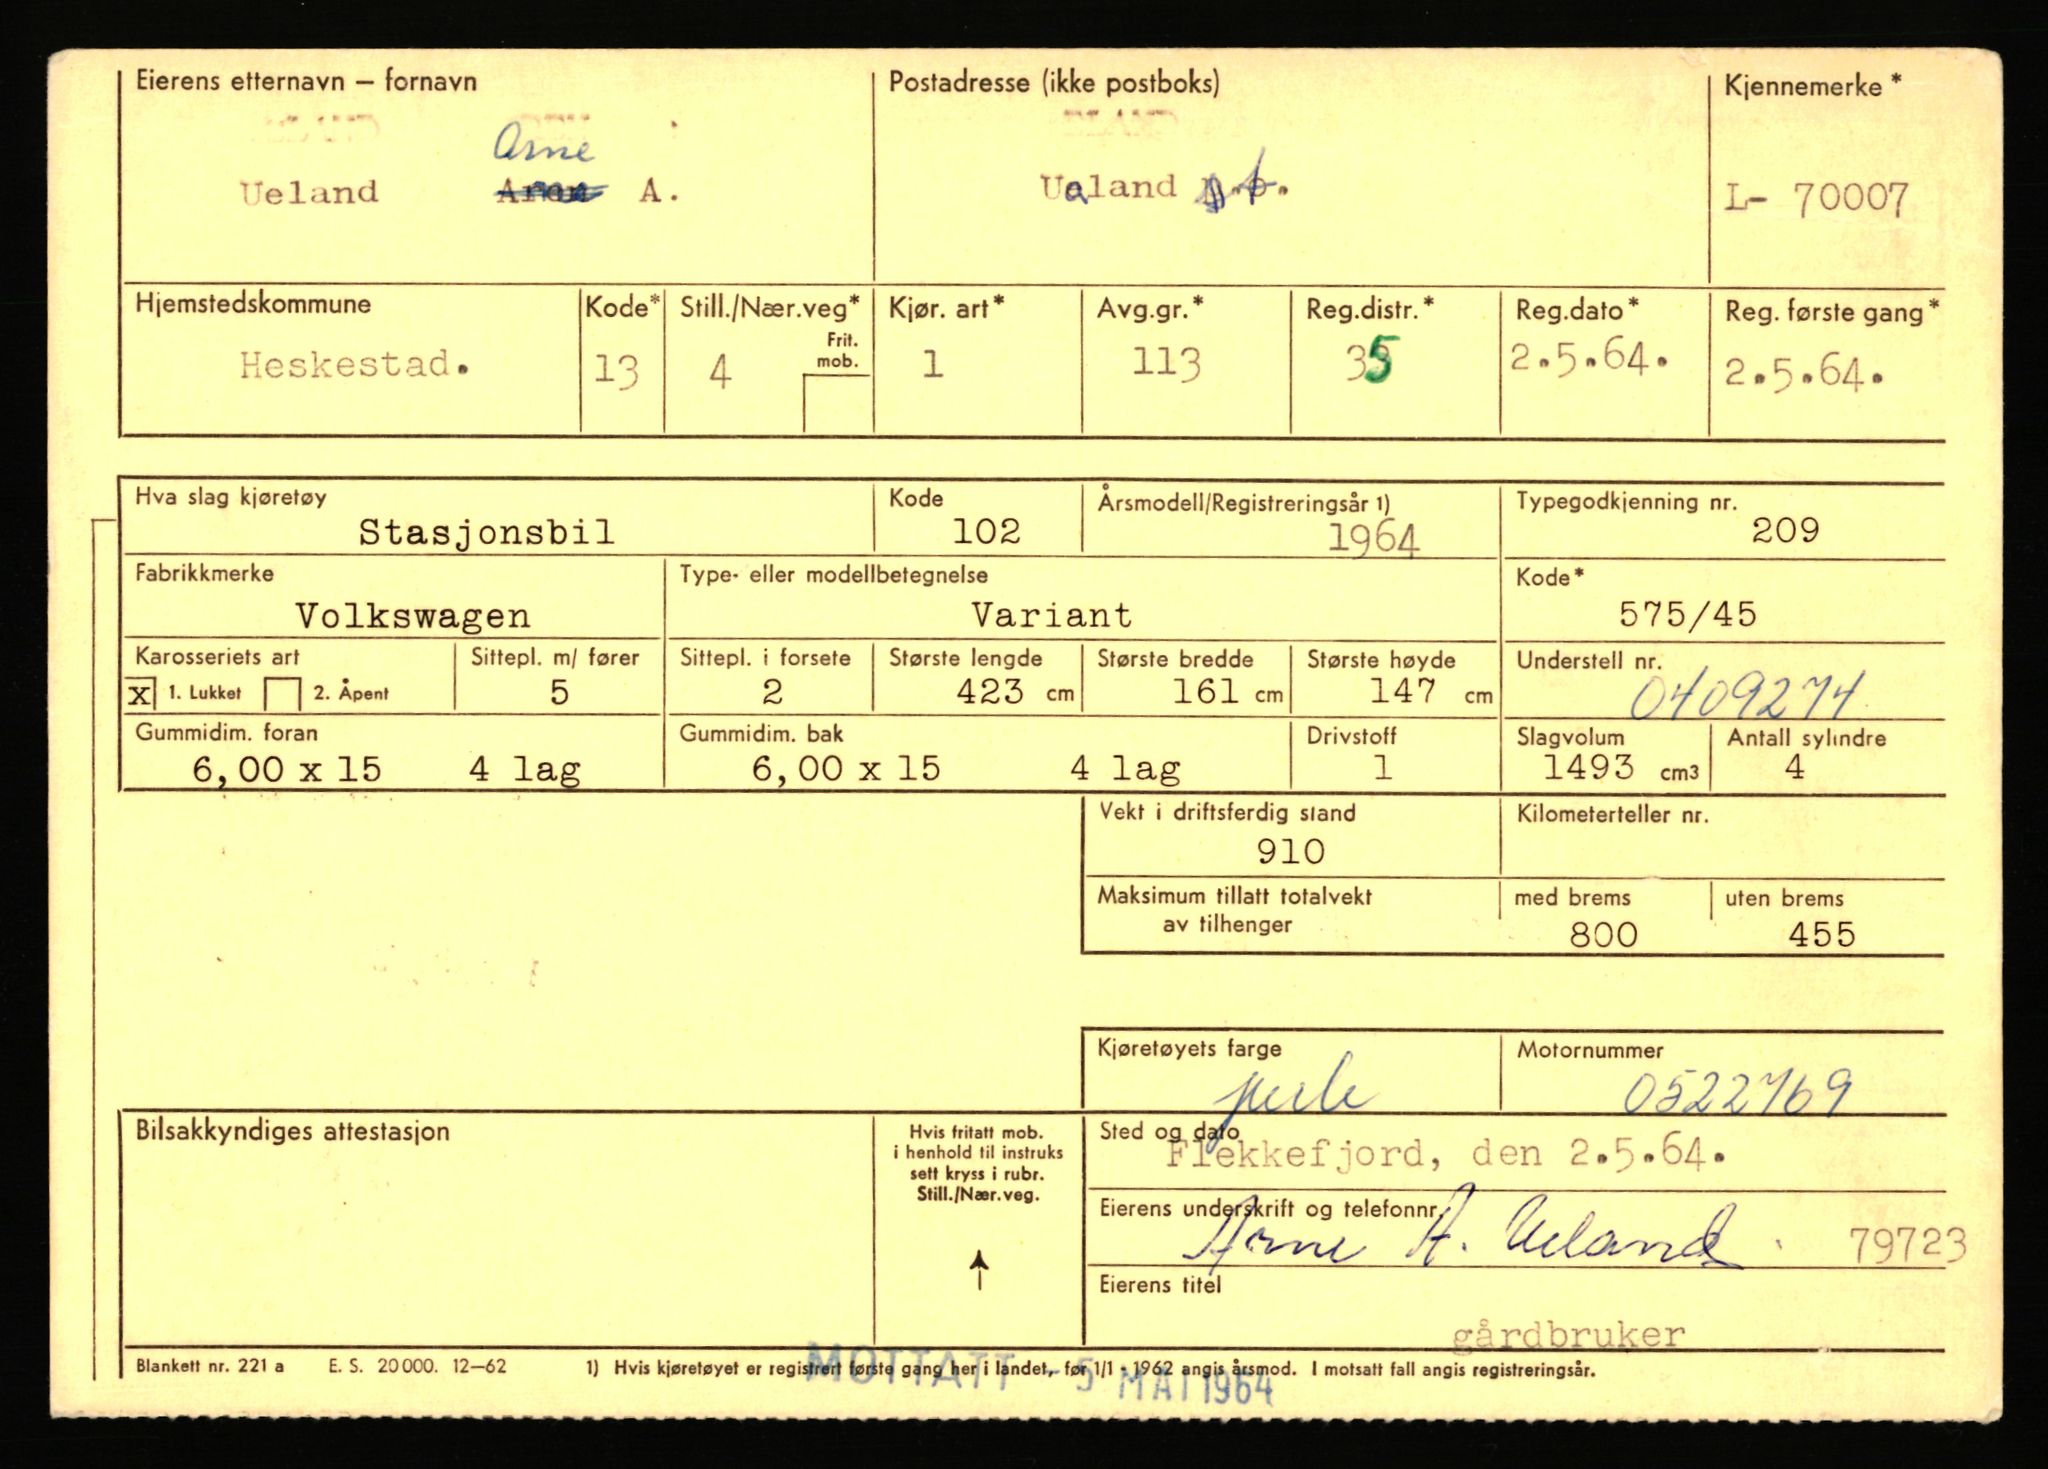This screenshot has height=1469, width=2048.
Task: Click the 'Blankett nr. 221 a' text
Action: point(210,1366)
